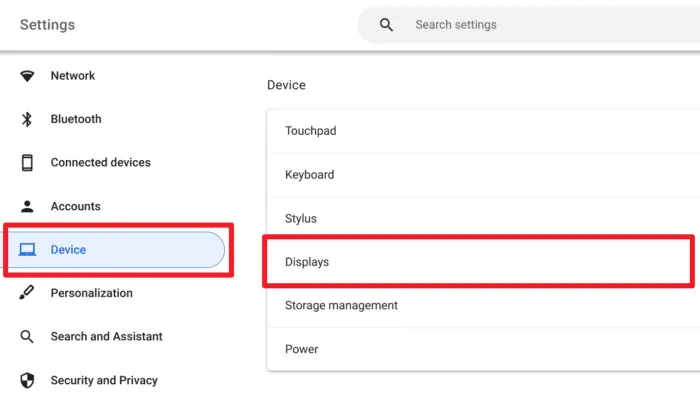The height and width of the screenshot is (394, 700).
Task: Click the Personalization brush icon
Action: [x=27, y=293]
